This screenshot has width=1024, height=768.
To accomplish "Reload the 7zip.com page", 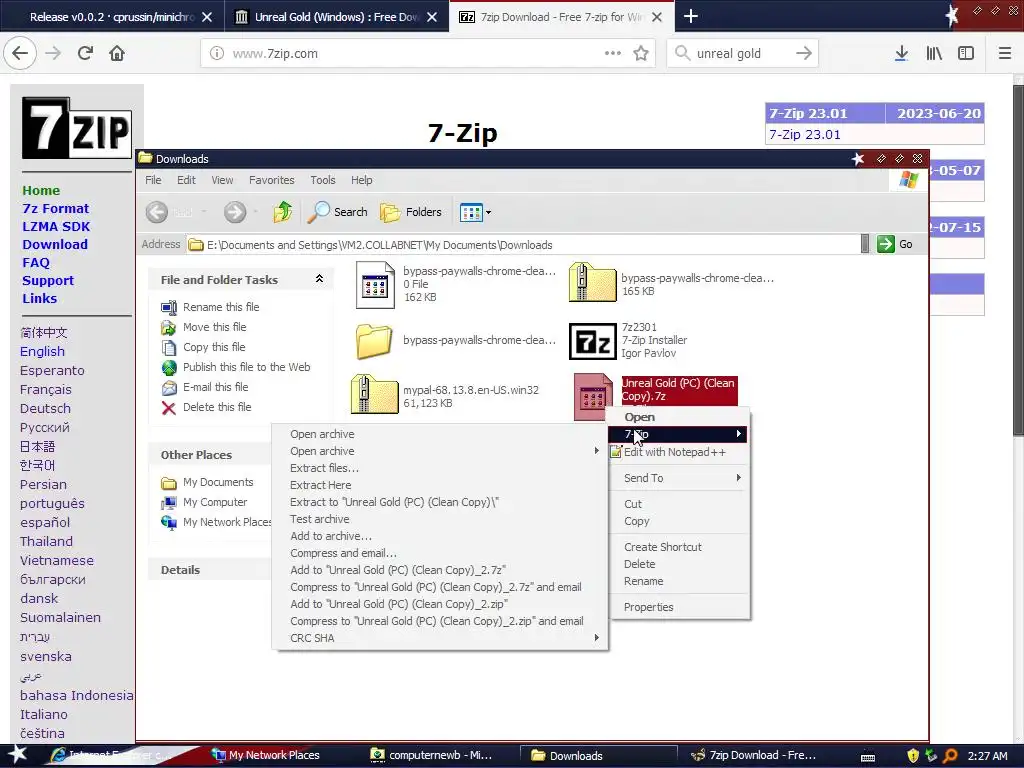I will click(x=85, y=53).
